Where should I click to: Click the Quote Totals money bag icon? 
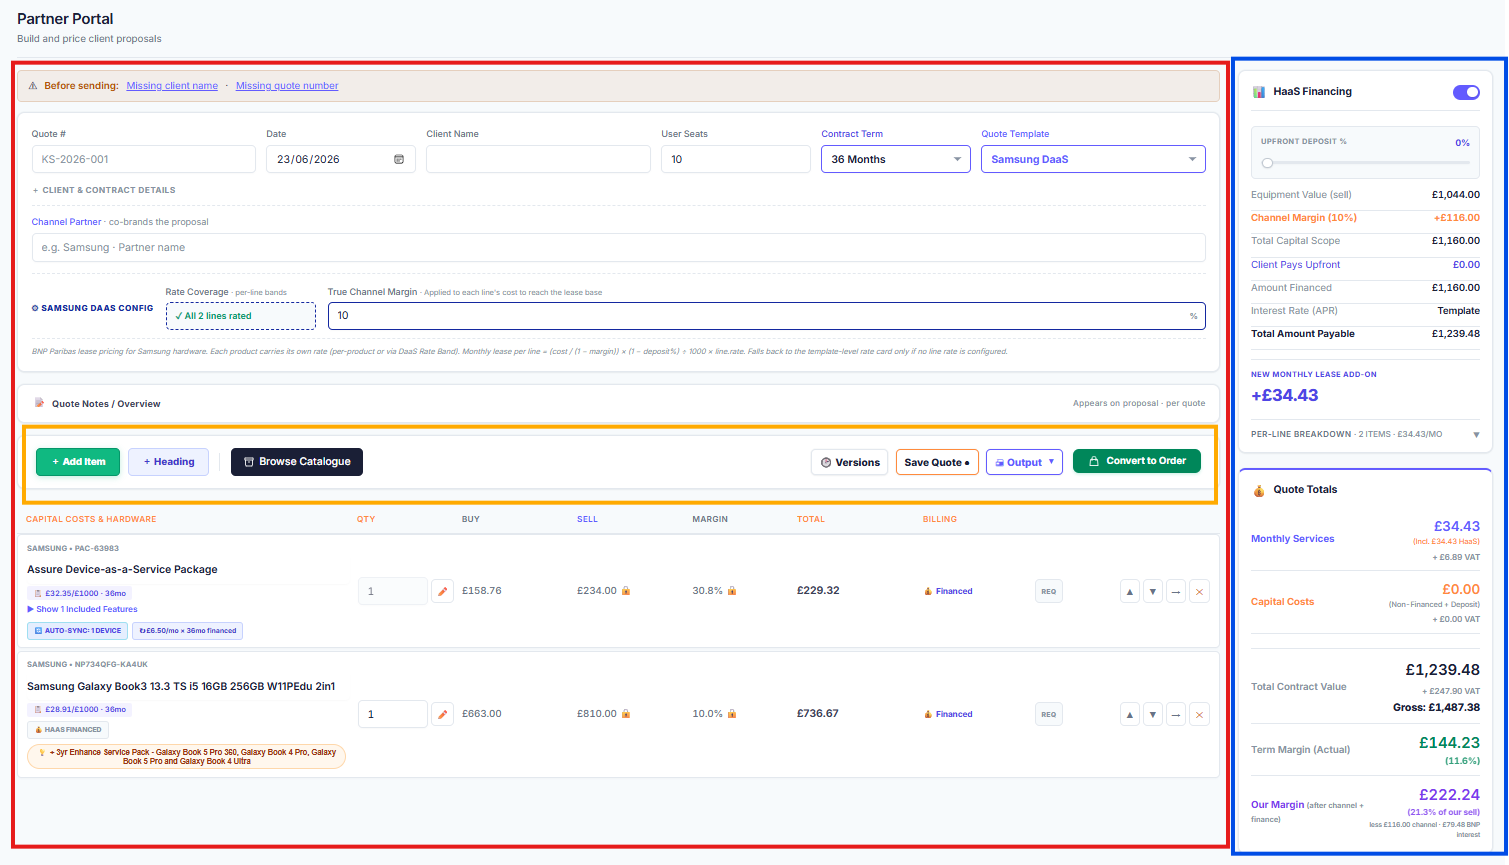click(1259, 490)
